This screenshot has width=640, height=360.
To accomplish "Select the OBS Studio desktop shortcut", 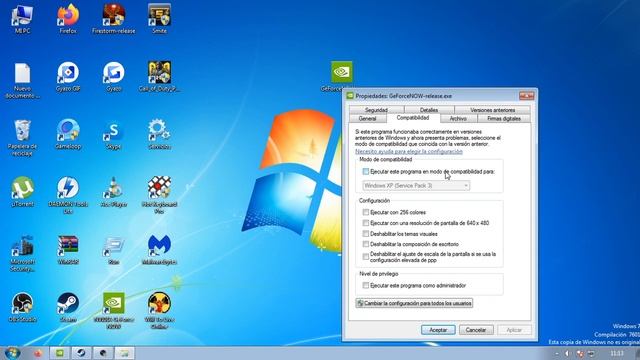I will (22, 307).
